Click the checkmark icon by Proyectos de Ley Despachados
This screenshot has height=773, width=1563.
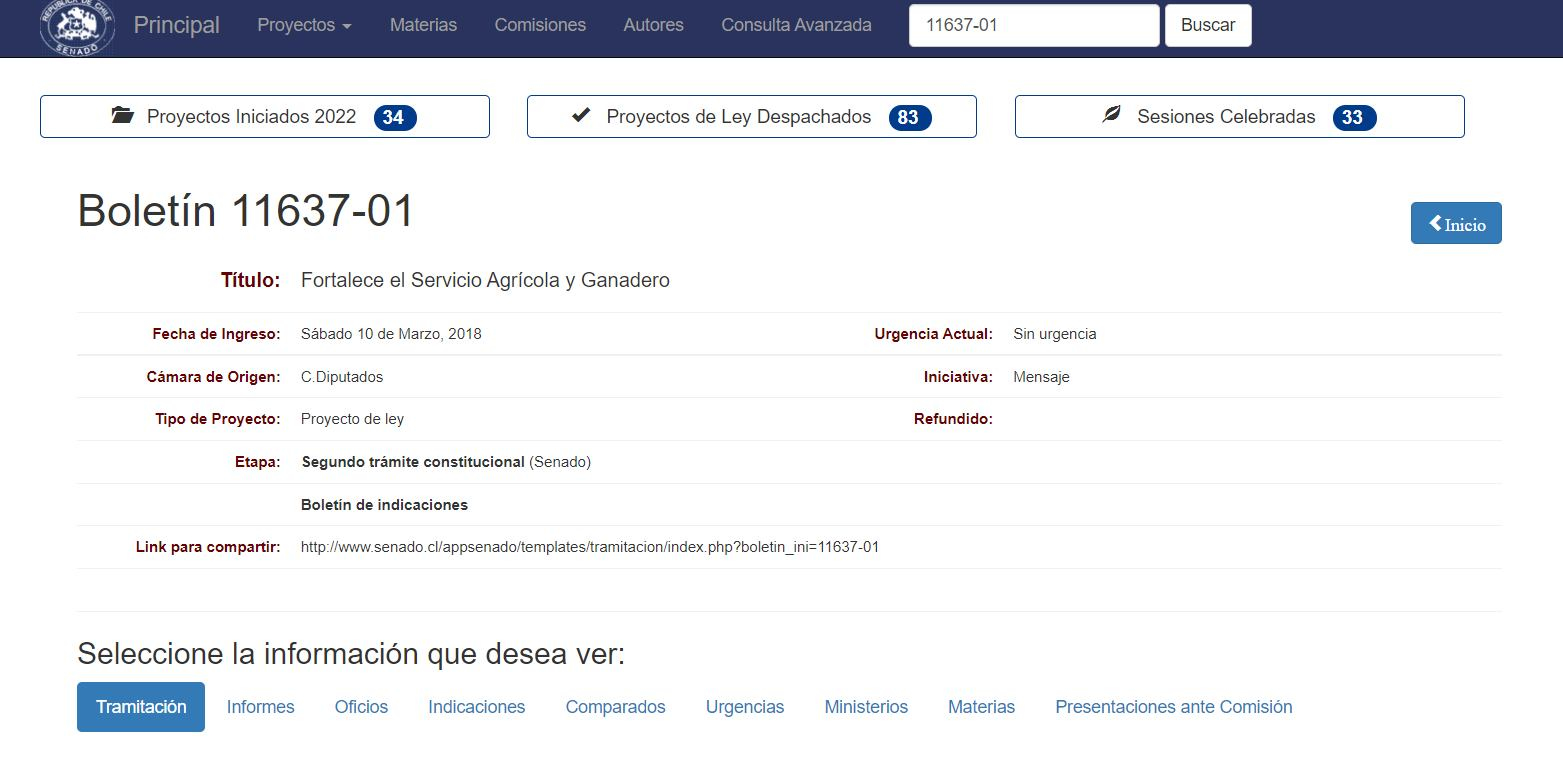click(x=581, y=115)
